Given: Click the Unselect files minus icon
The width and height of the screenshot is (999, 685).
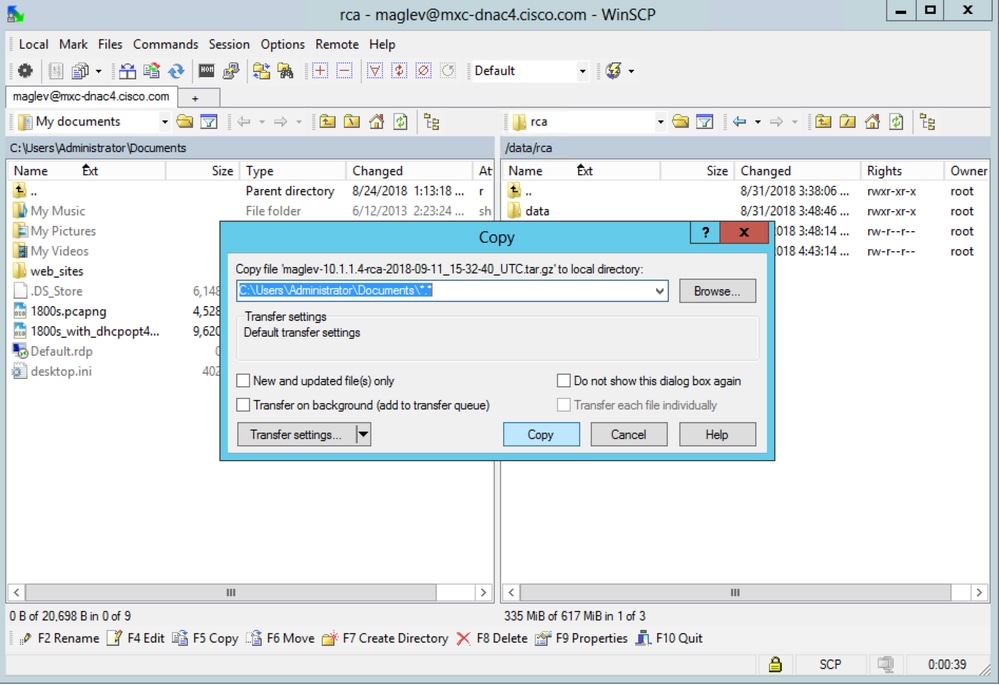Looking at the screenshot, I should [344, 71].
